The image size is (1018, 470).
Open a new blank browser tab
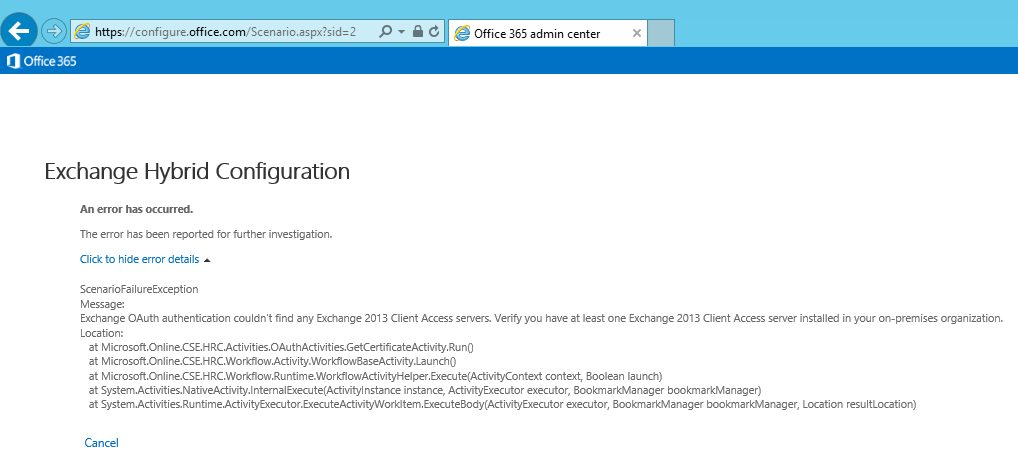tap(662, 33)
